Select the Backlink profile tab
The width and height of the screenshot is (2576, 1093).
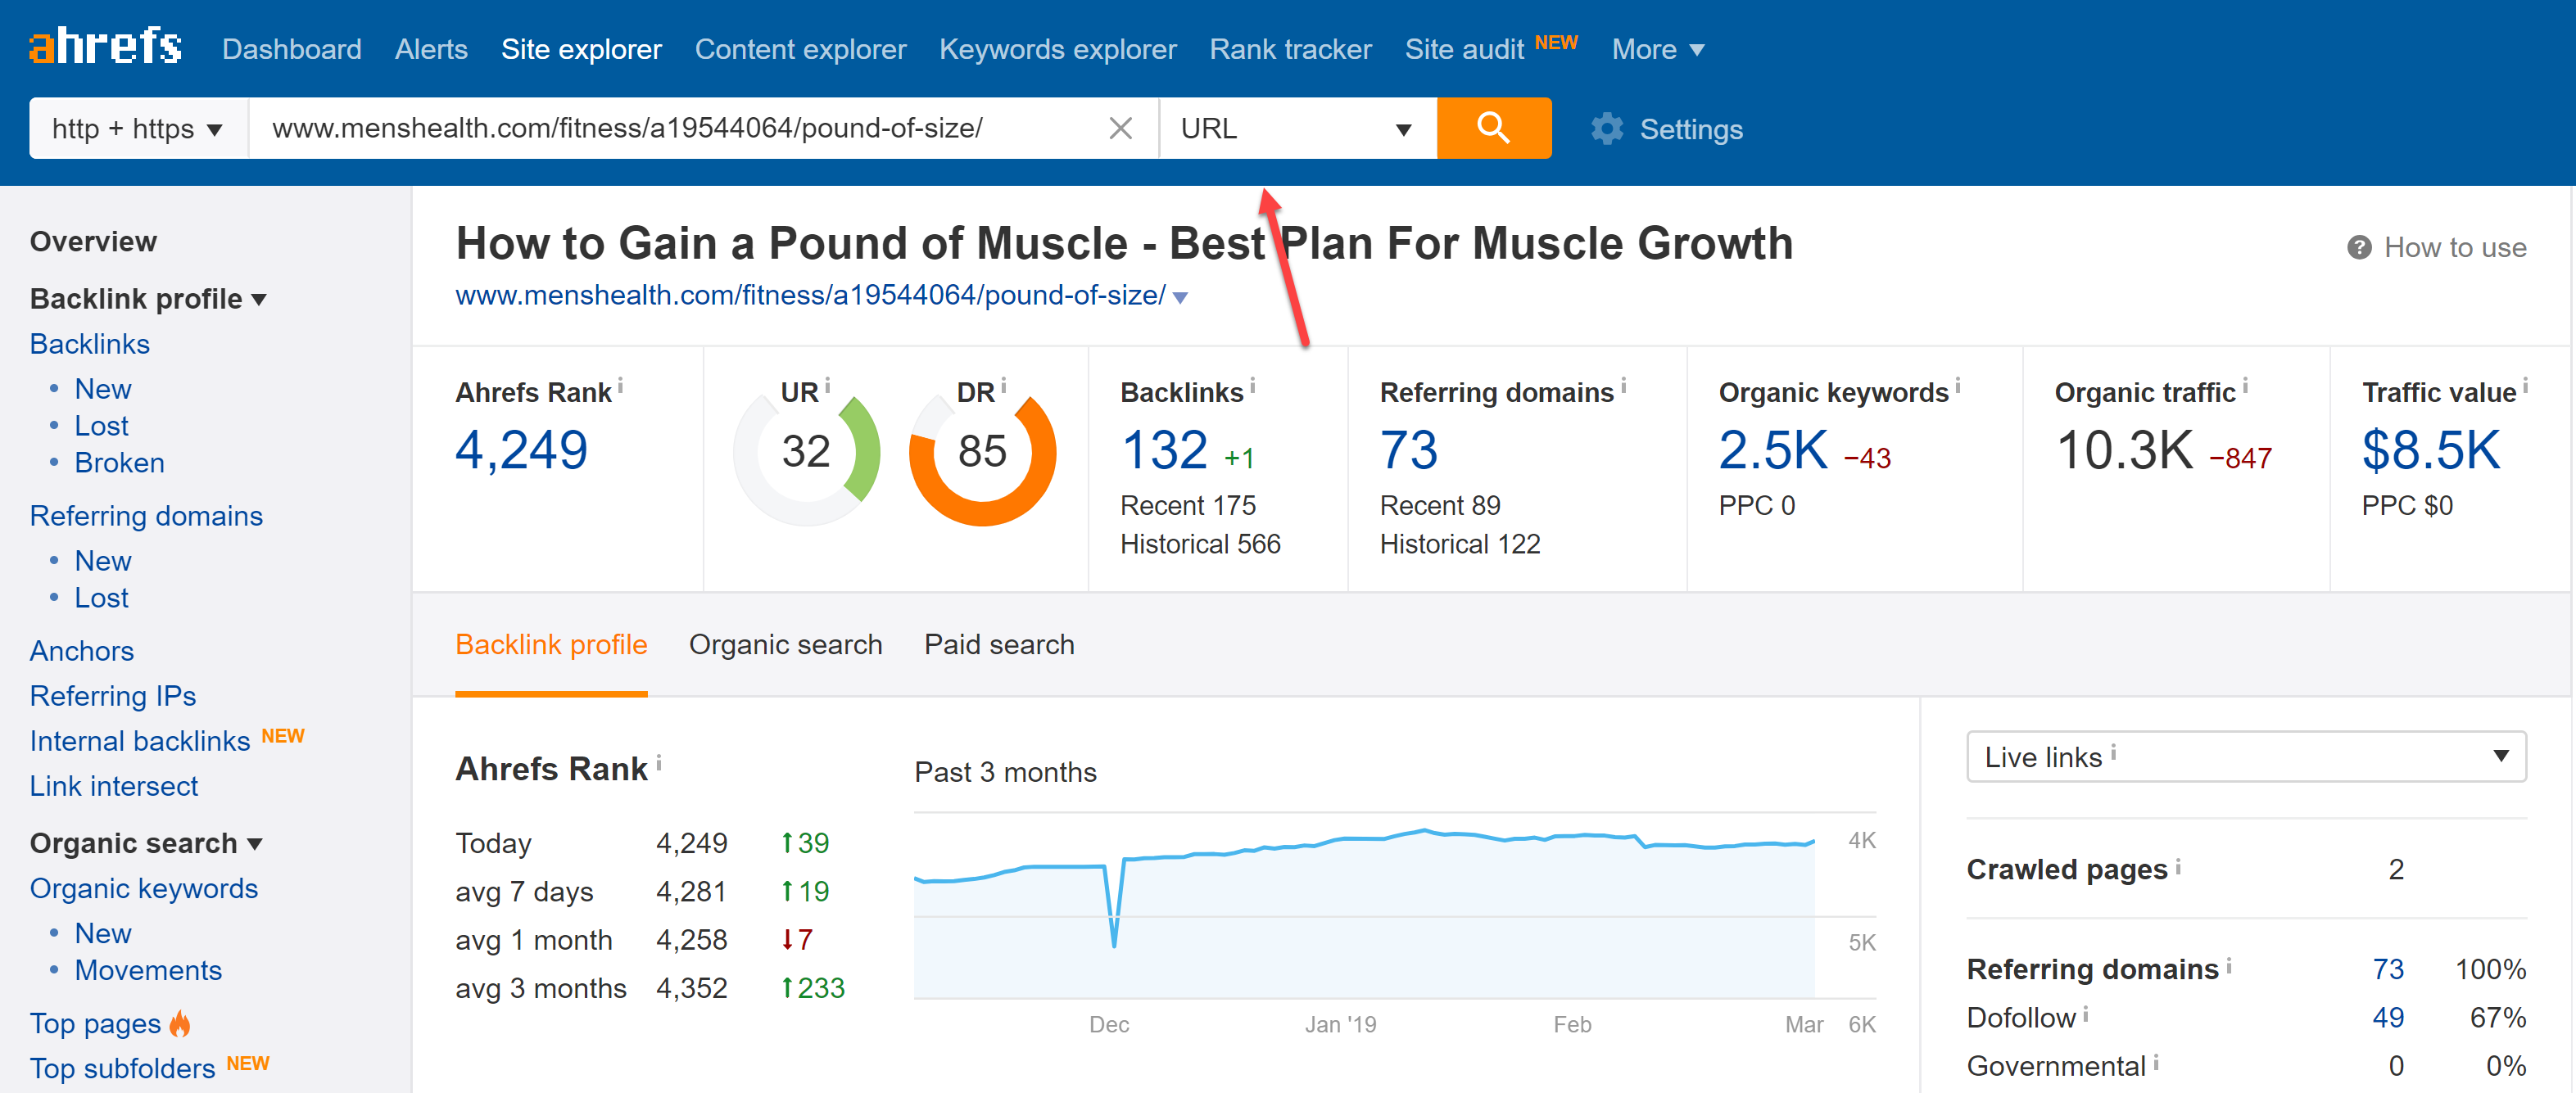pos(551,644)
